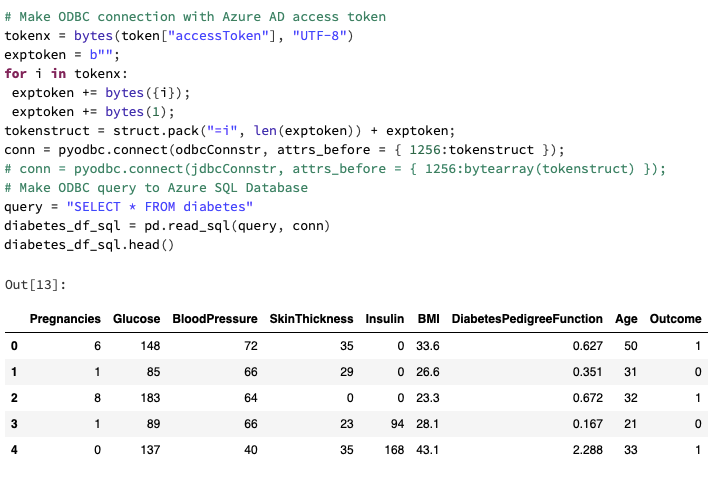Image resolution: width=726 pixels, height=479 pixels.
Task: Click Age value 31
Action: click(x=631, y=372)
